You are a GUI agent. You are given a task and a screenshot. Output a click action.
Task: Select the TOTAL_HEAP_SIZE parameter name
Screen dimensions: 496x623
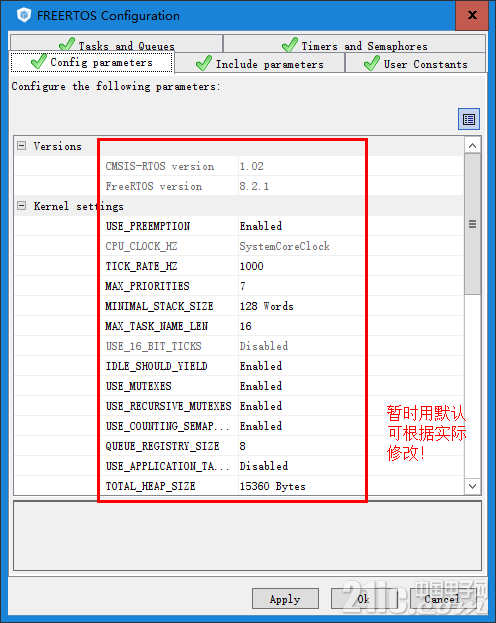[x=151, y=486]
